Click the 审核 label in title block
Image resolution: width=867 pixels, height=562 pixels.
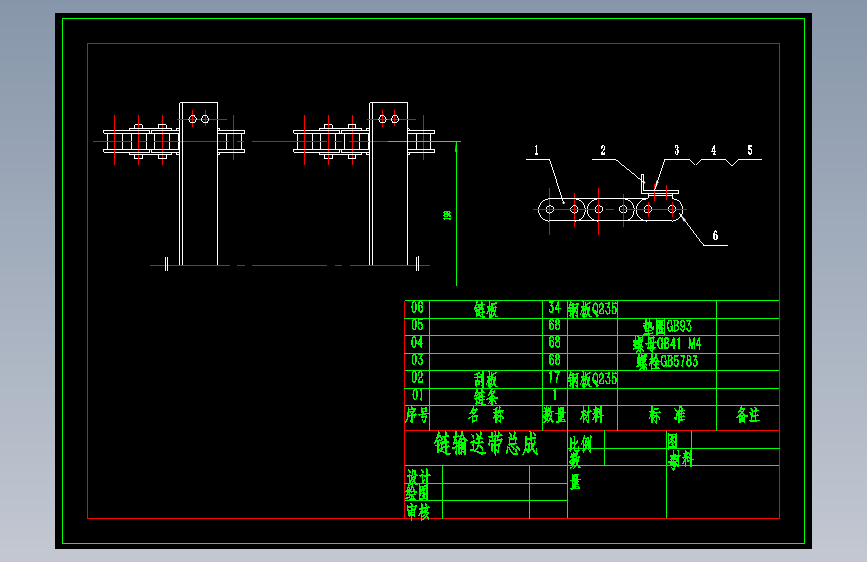point(418,511)
